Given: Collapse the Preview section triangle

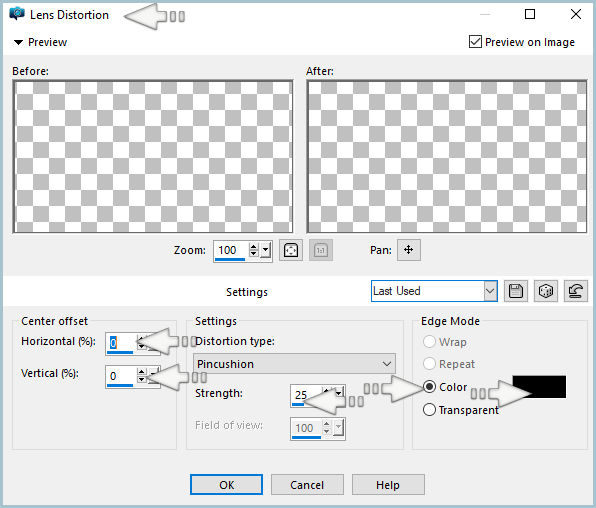Looking at the screenshot, I should (18, 42).
